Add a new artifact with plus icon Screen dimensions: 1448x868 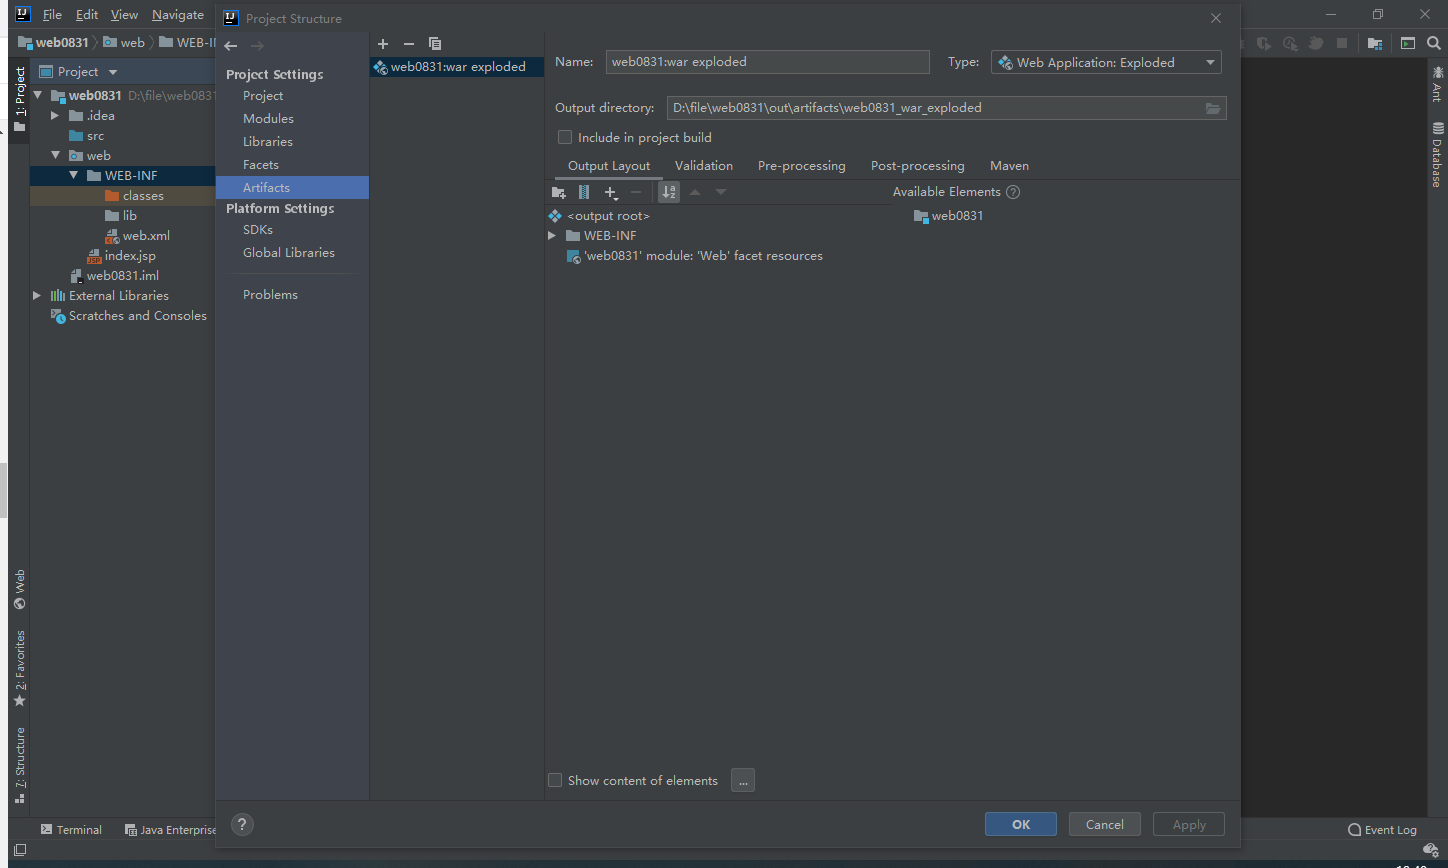tap(383, 44)
